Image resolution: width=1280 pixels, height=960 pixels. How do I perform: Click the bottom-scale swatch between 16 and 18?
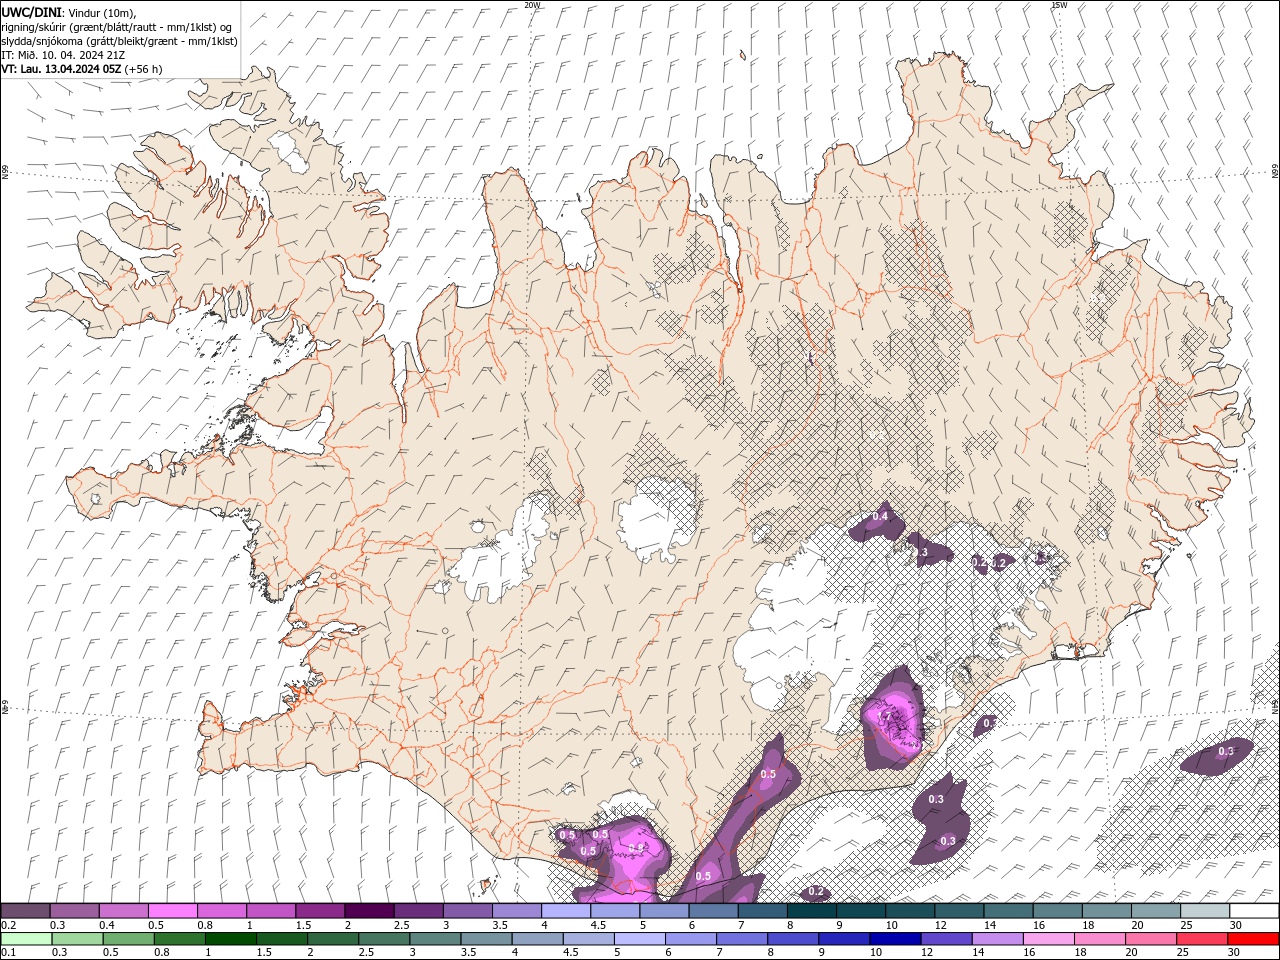pyautogui.click(x=1050, y=939)
